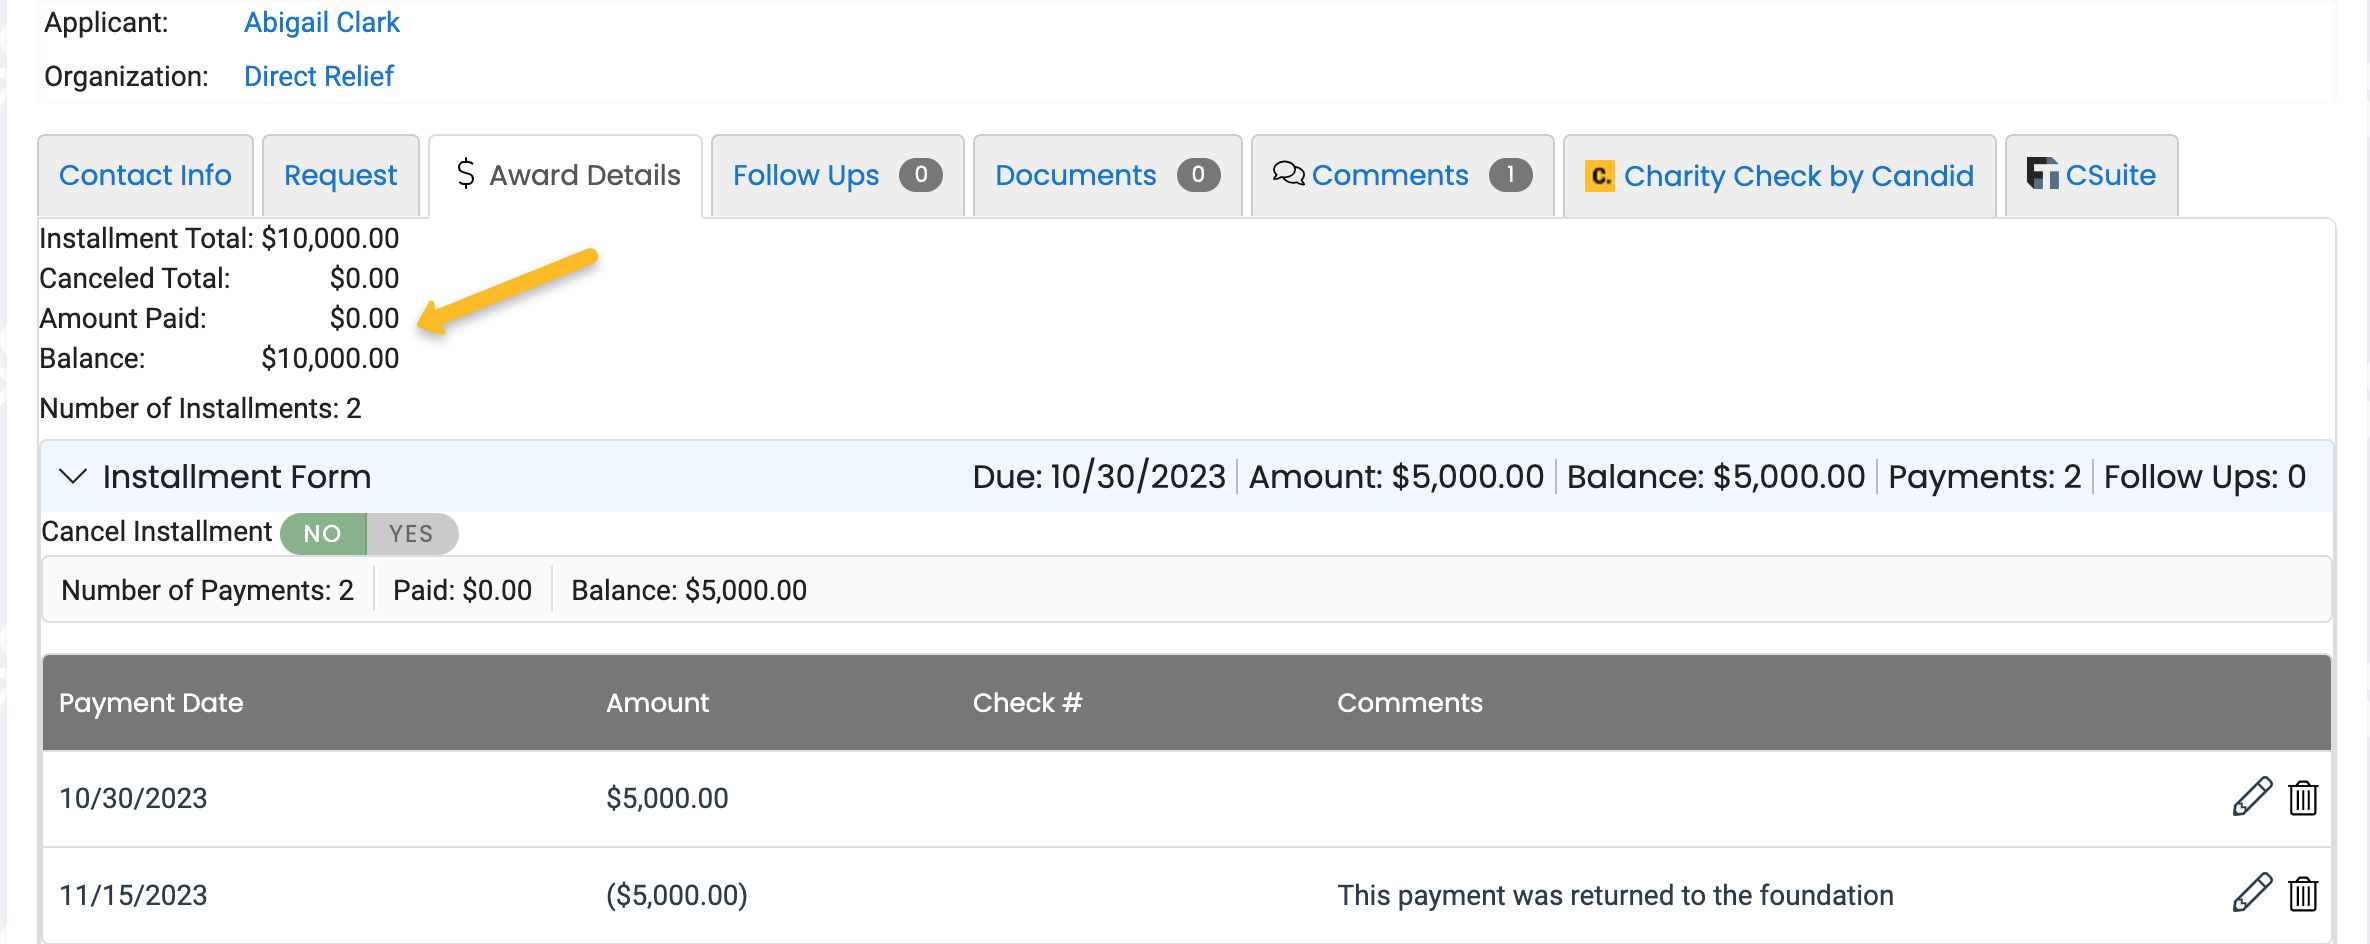This screenshot has height=944, width=2370.
Task: View the Follow Ups tab
Action: click(805, 174)
